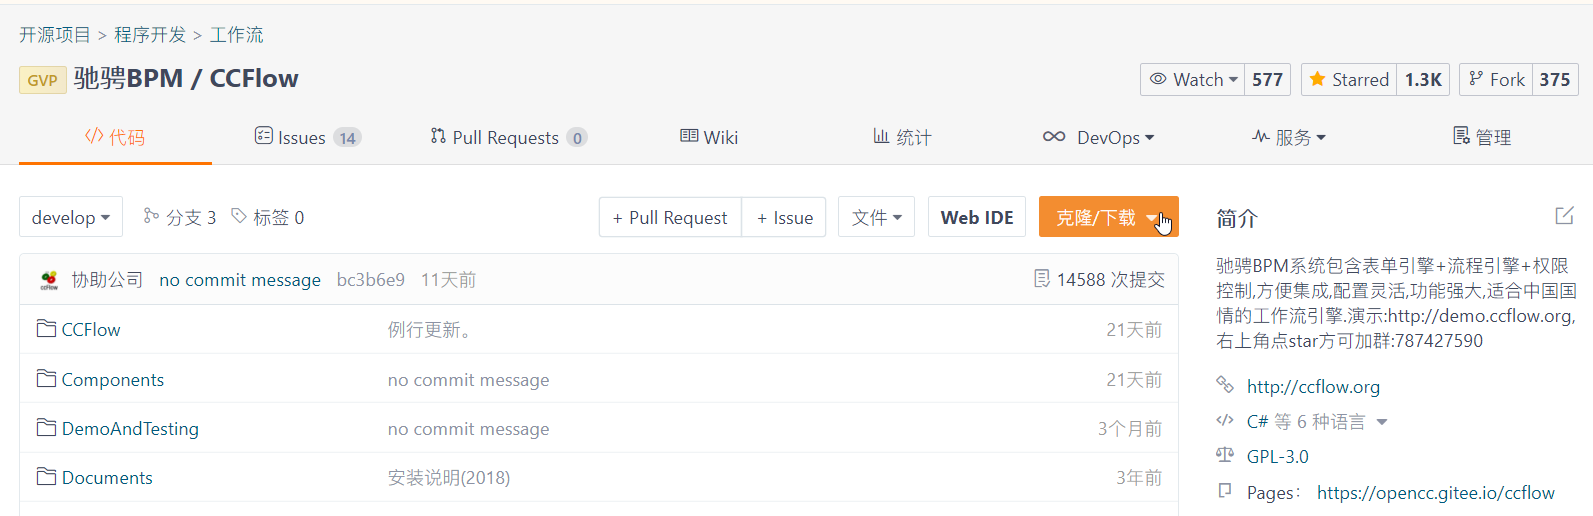Click the CCFlow folder icon

[46, 329]
